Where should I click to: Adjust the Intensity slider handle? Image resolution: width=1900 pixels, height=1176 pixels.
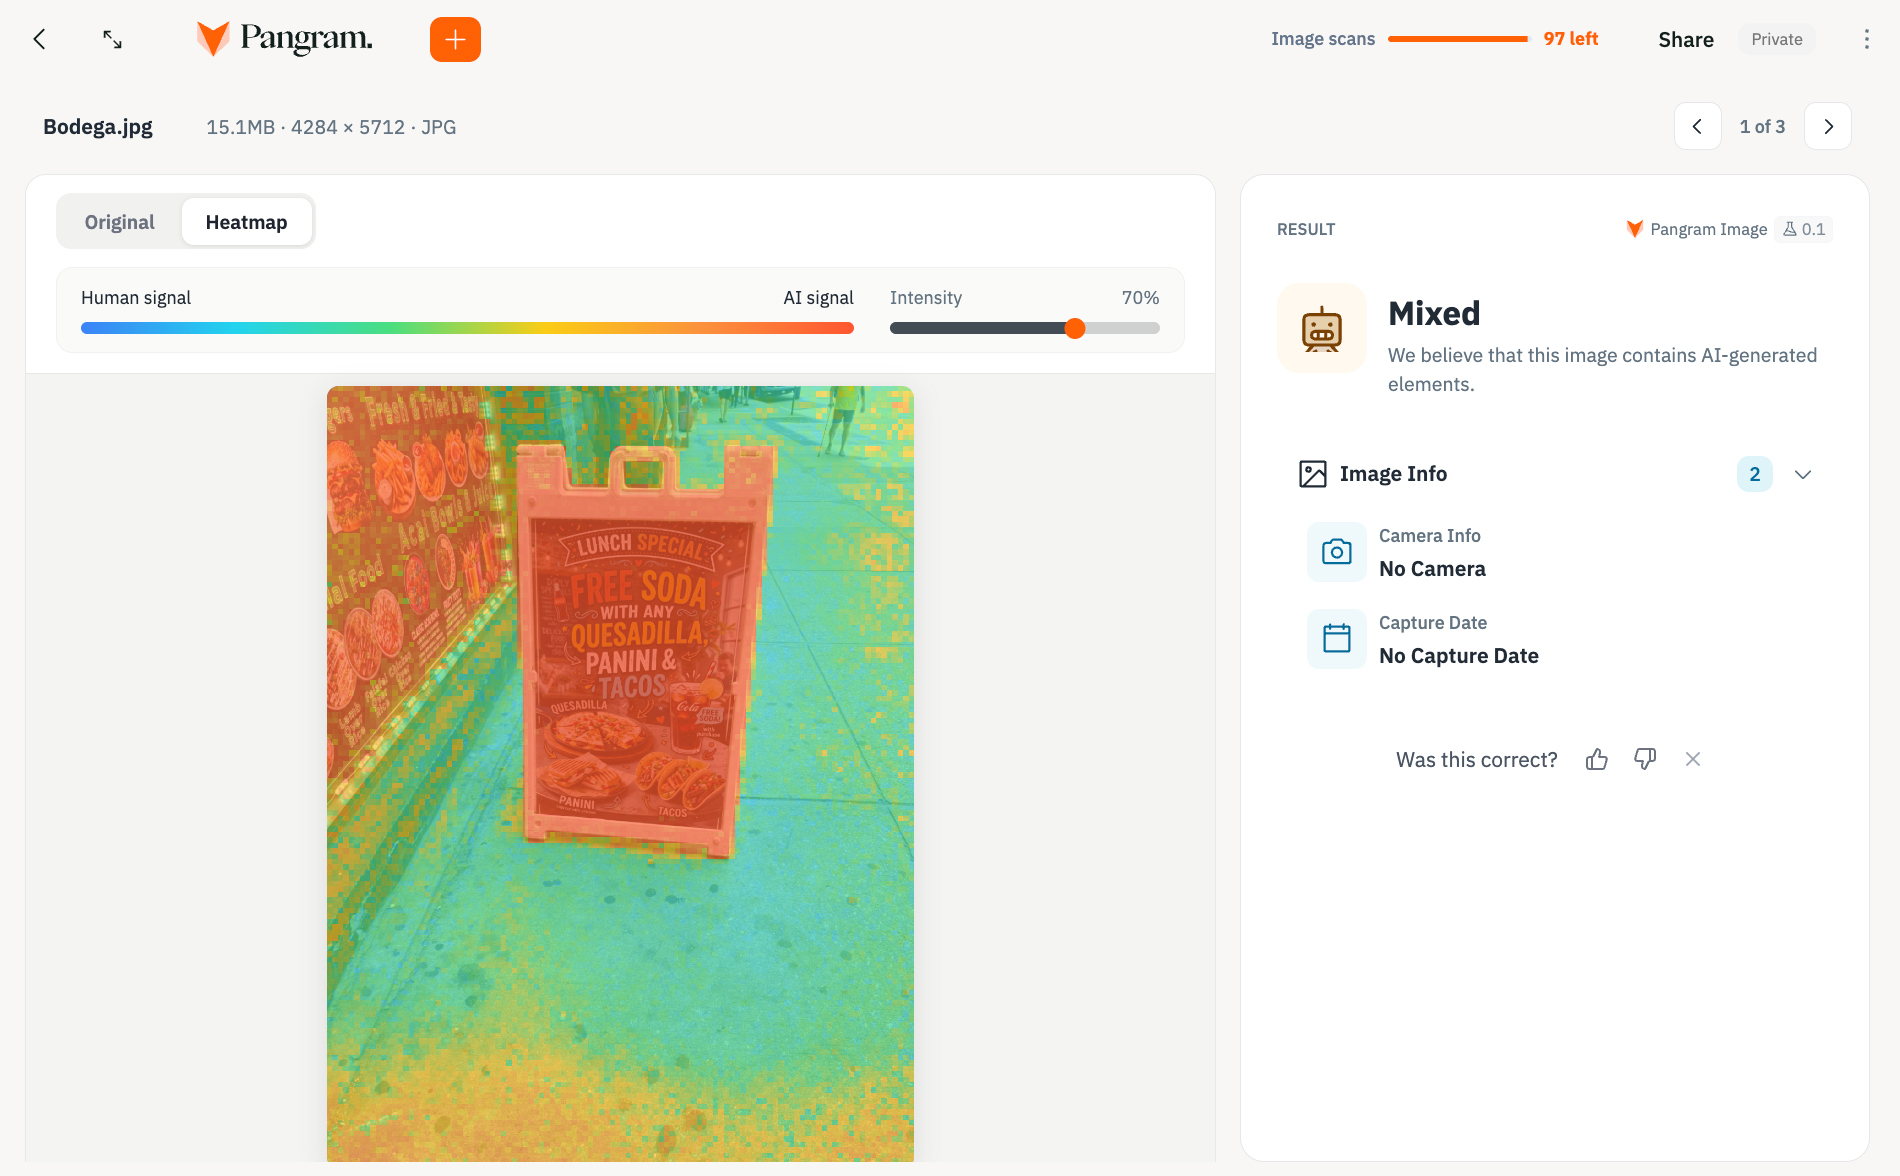click(1075, 328)
